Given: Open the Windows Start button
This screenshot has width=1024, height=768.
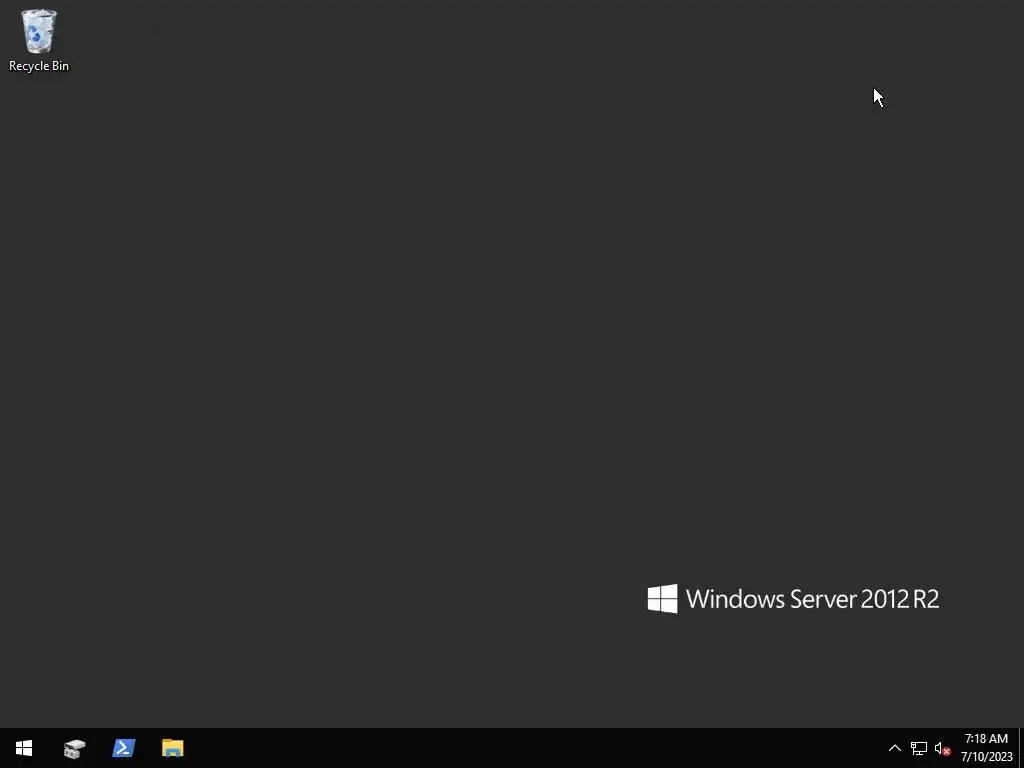Looking at the screenshot, I should point(24,748).
